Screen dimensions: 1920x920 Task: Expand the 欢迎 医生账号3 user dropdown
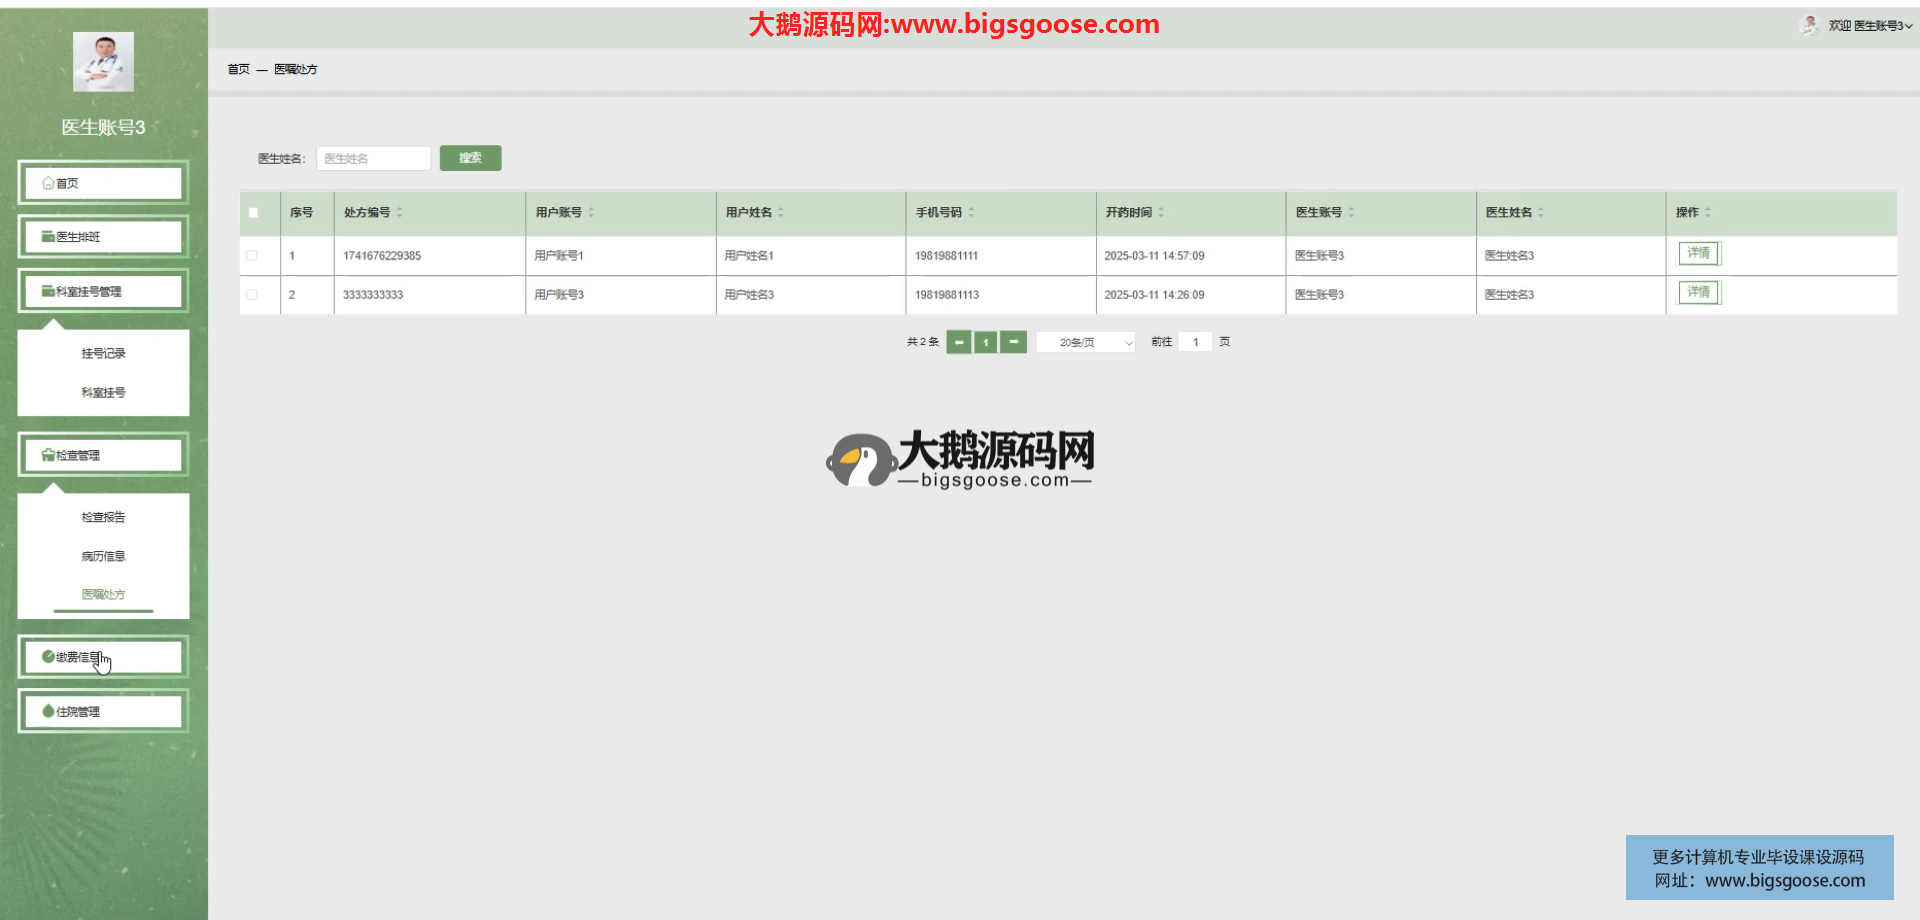(x=1869, y=26)
